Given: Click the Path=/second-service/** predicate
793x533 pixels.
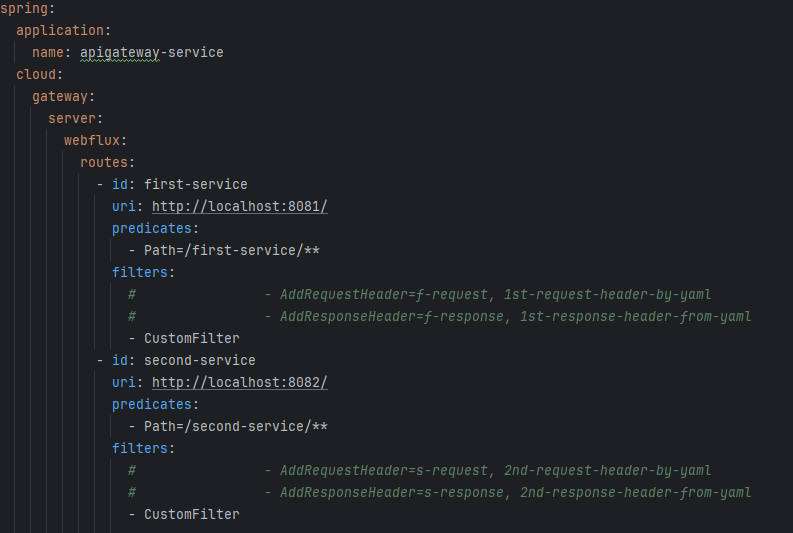Looking at the screenshot, I should click(x=235, y=426).
